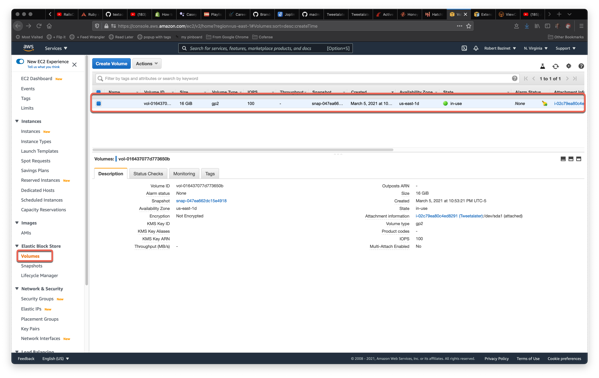Click the third detail pane layout icon

pyautogui.click(x=579, y=159)
